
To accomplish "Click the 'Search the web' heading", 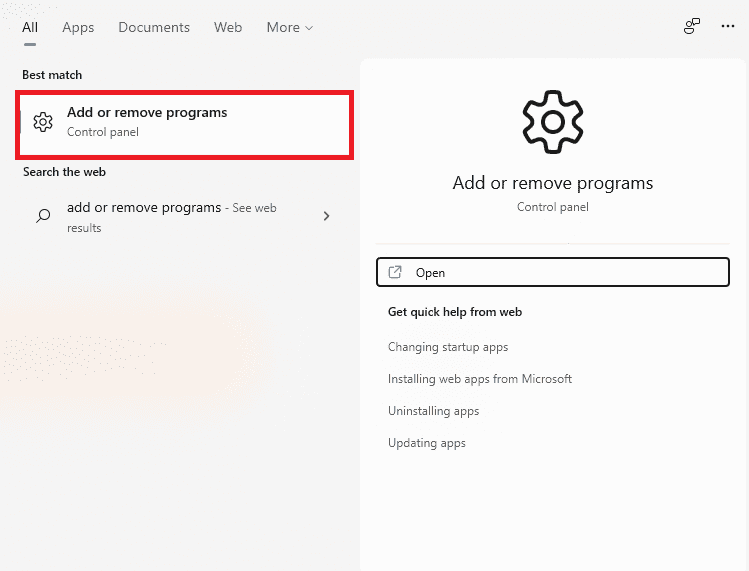I will 64,172.
